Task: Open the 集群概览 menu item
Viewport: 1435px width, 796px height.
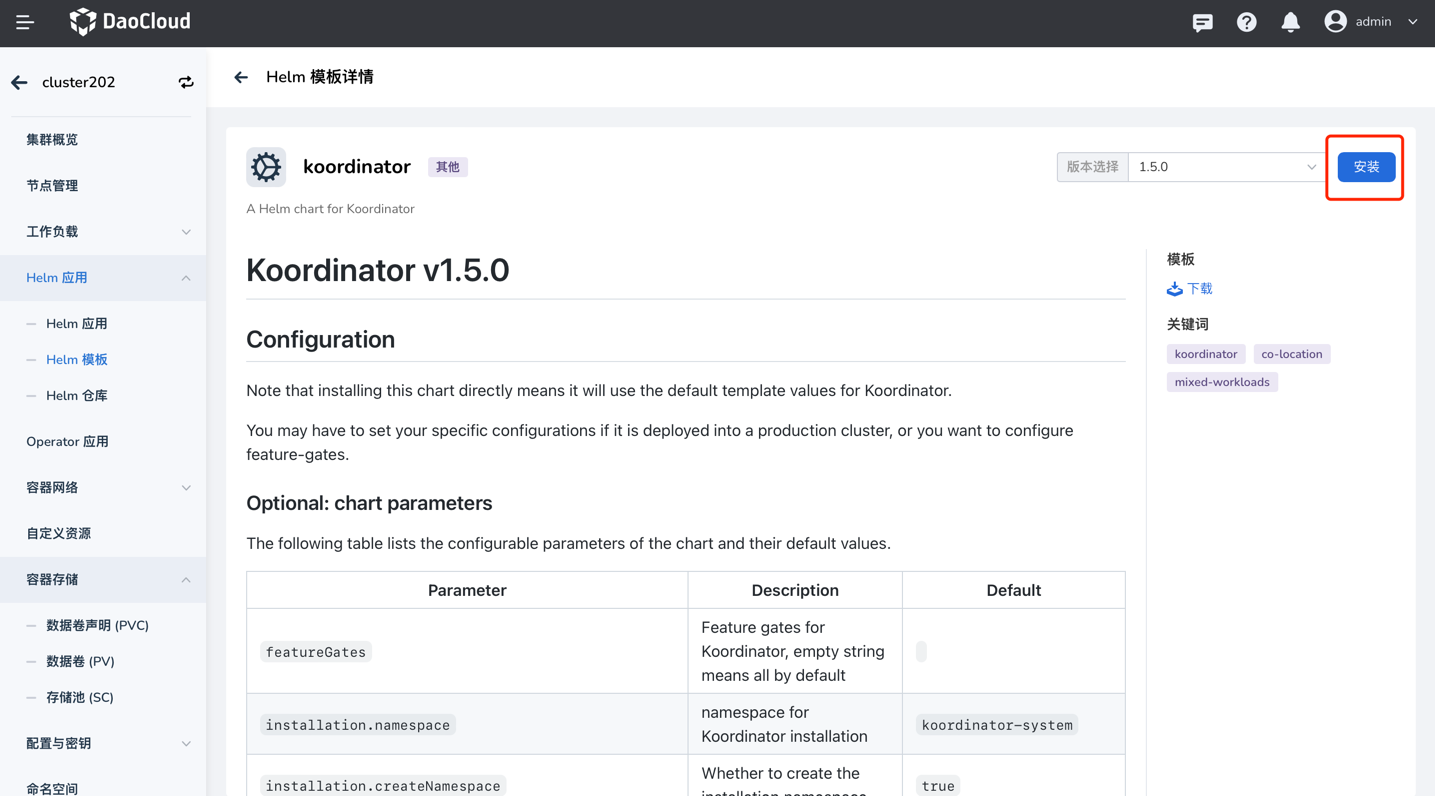Action: click(52, 140)
